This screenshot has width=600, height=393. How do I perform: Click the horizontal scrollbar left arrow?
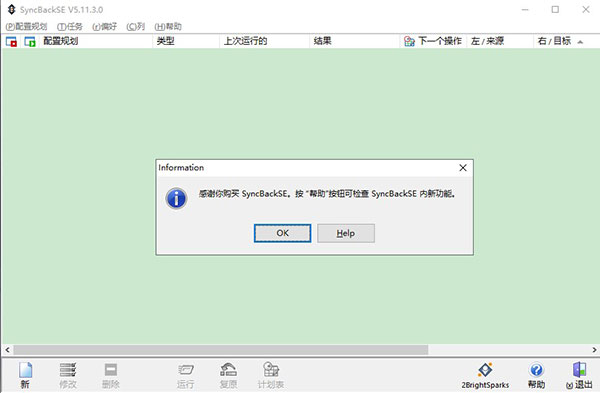point(7,350)
